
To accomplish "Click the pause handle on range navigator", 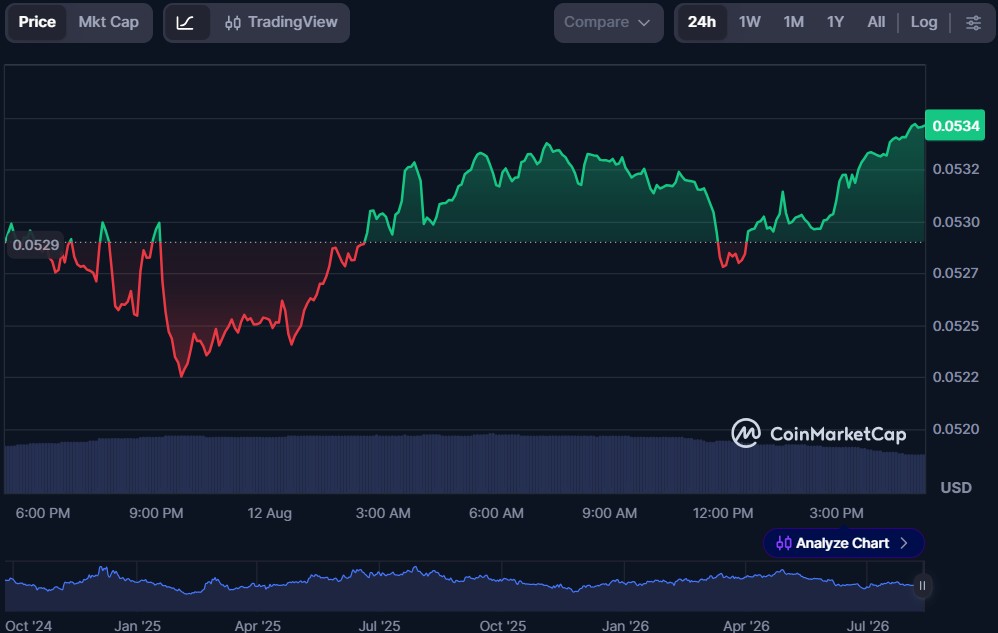I will [922, 586].
